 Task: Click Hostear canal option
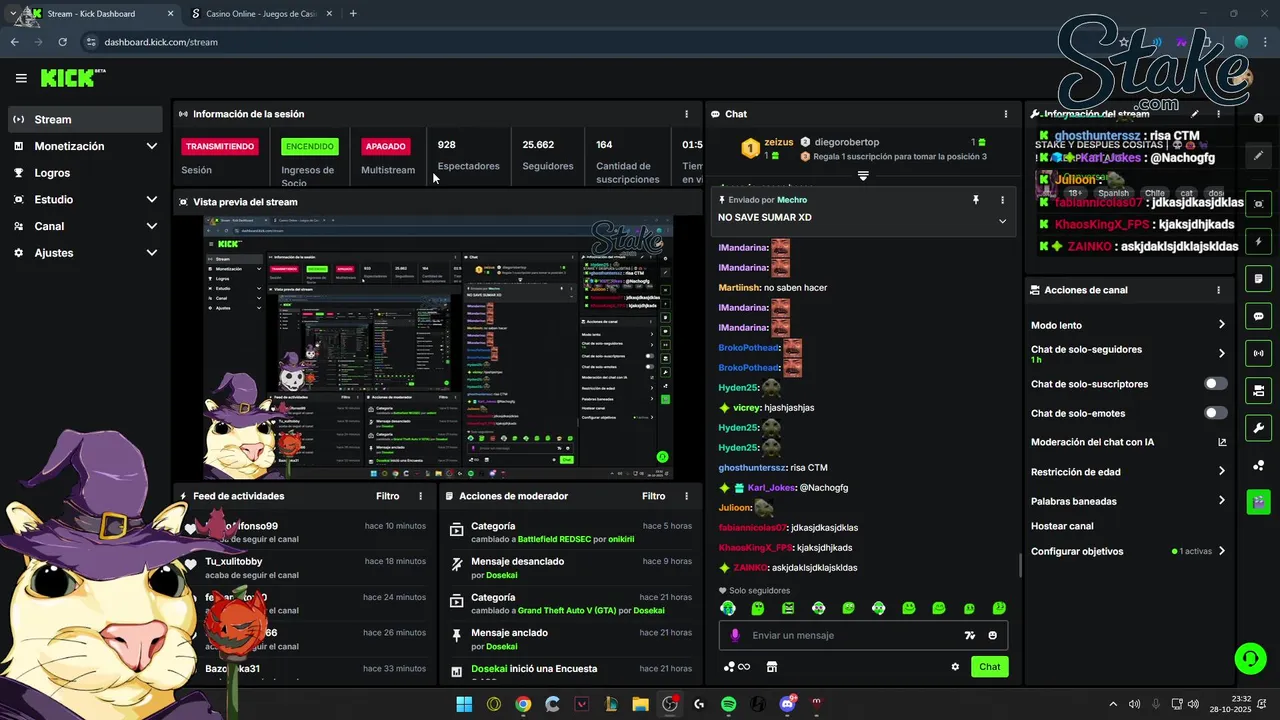[1062, 526]
